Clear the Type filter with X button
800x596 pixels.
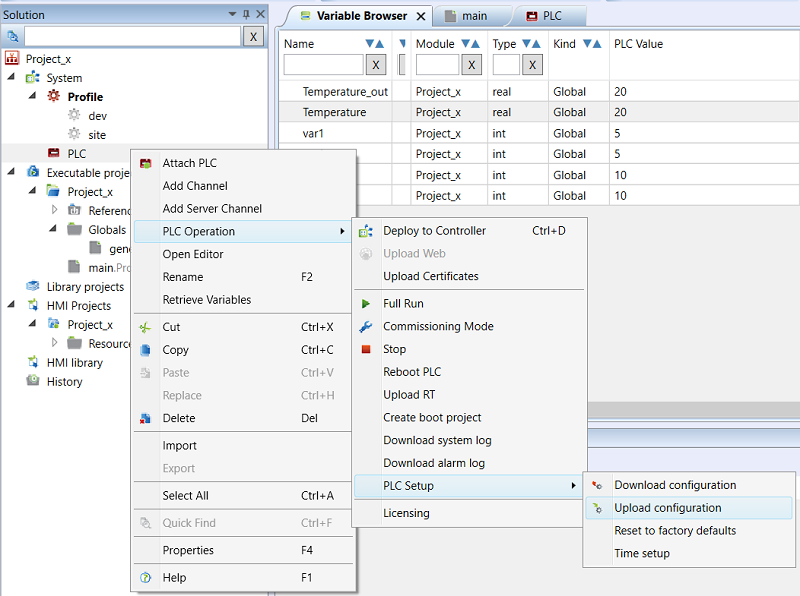pyautogui.click(x=532, y=65)
